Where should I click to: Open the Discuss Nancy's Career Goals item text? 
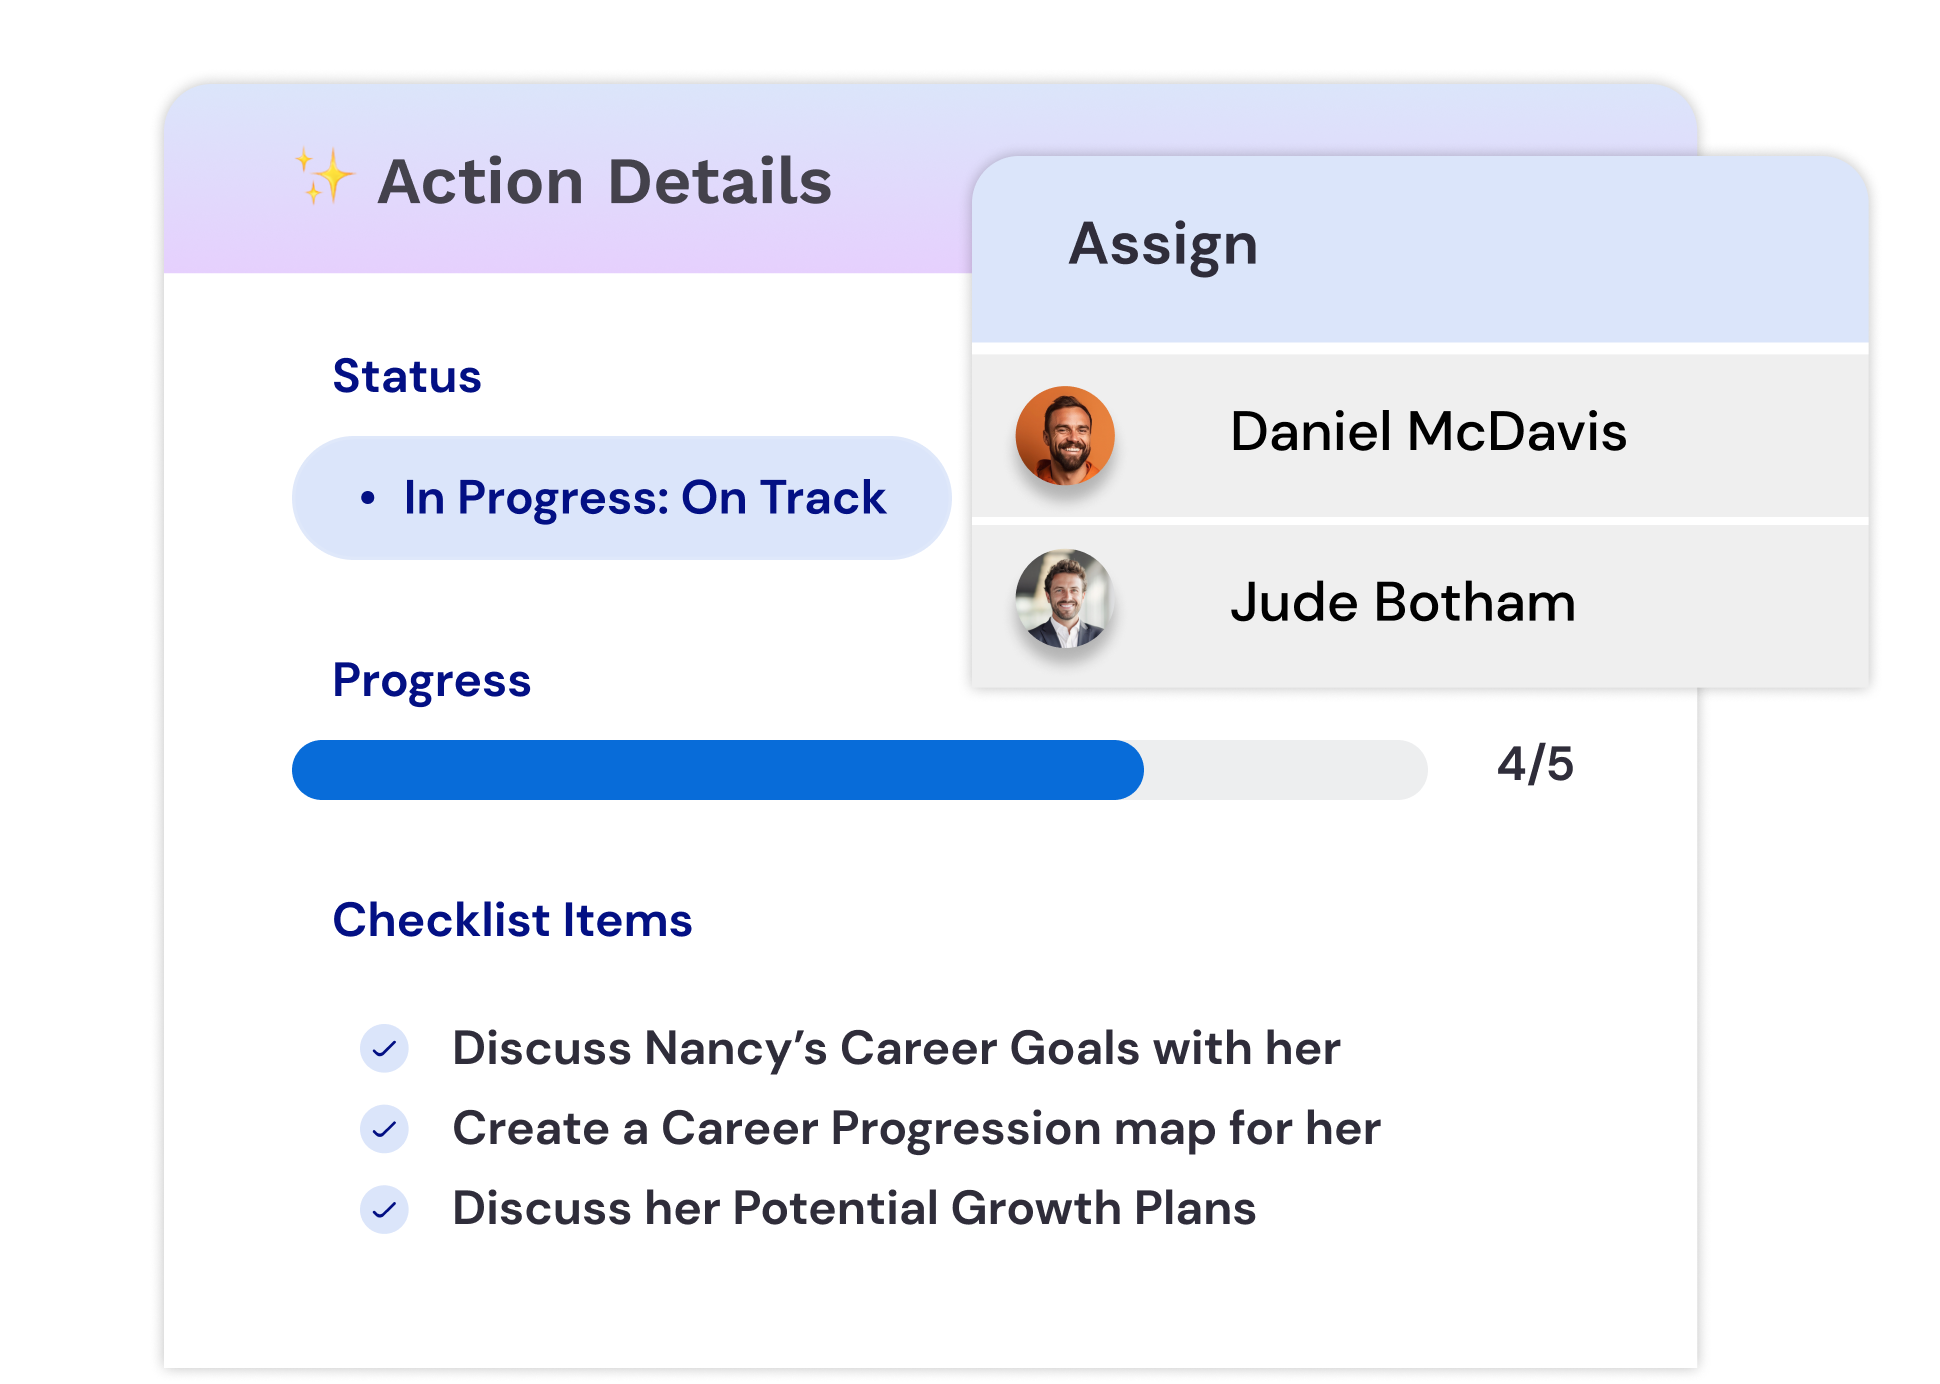[896, 1049]
